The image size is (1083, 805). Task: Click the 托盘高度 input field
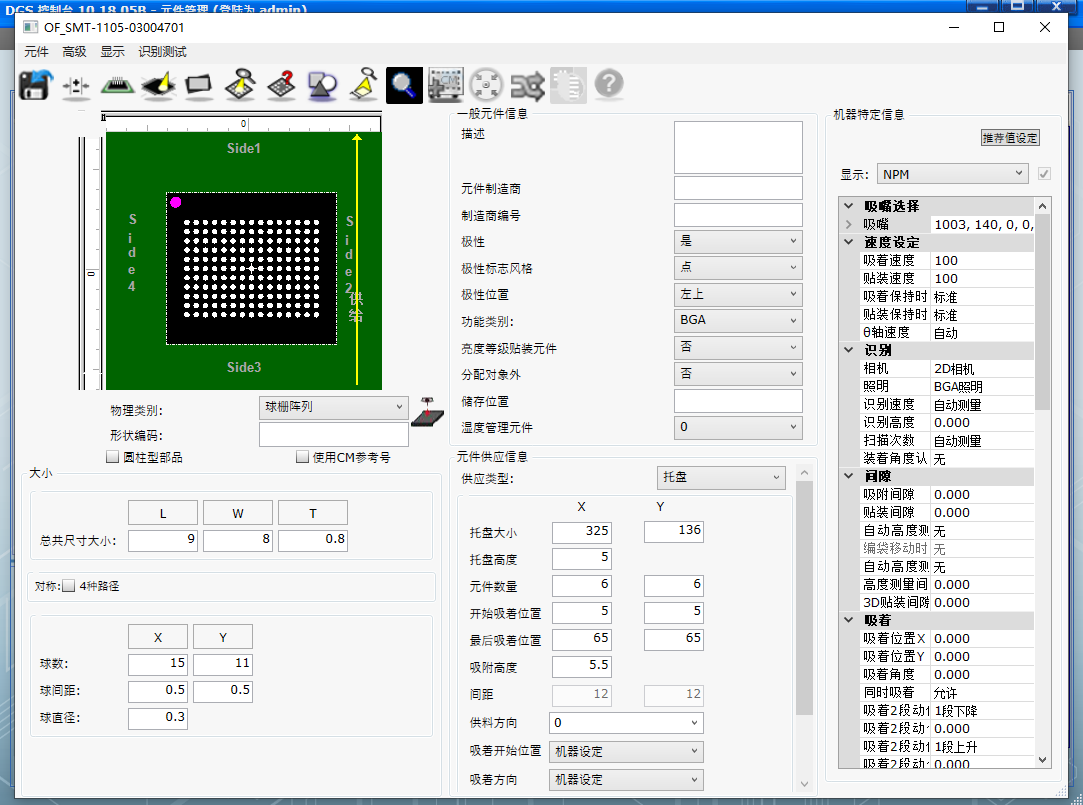(581, 558)
